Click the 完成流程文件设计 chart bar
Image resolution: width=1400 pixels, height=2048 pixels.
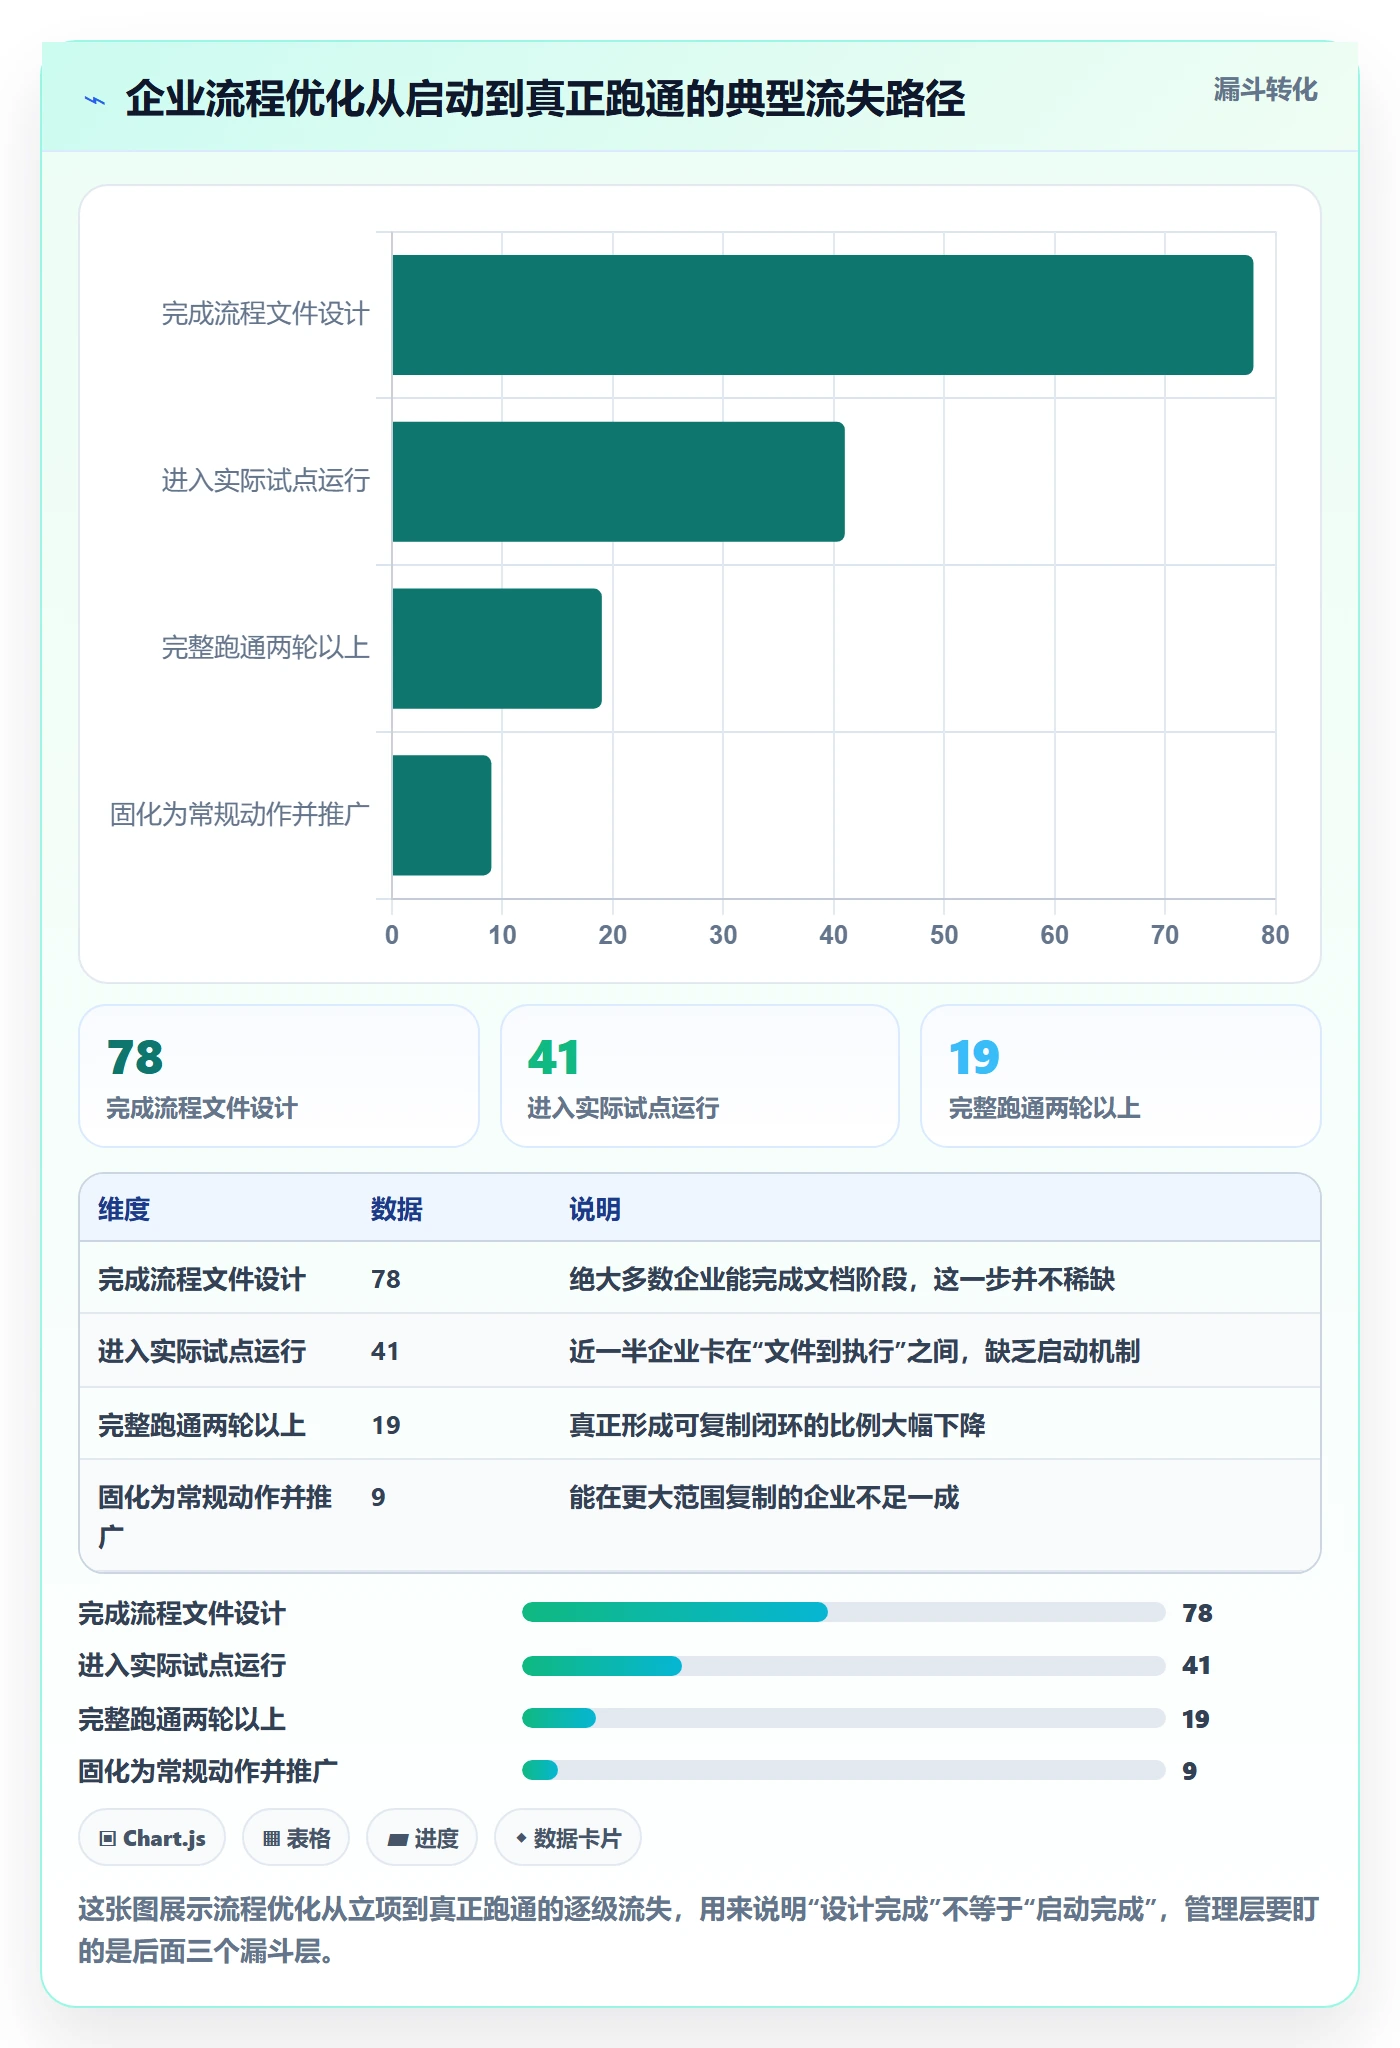[822, 315]
